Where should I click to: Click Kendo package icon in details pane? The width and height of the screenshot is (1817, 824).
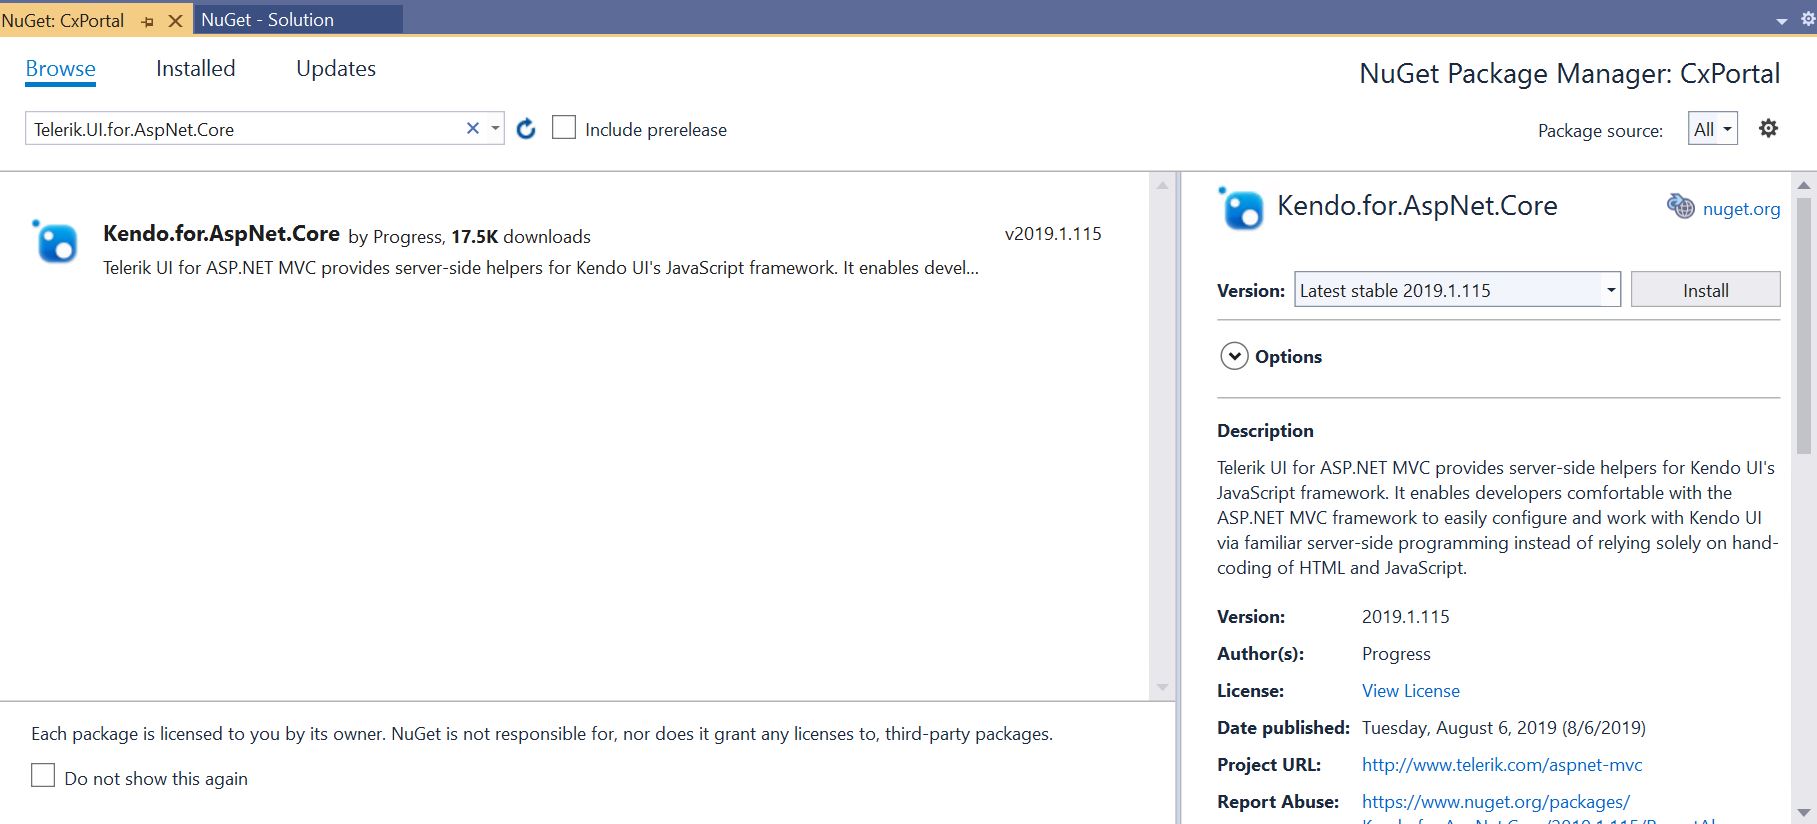(x=1241, y=208)
